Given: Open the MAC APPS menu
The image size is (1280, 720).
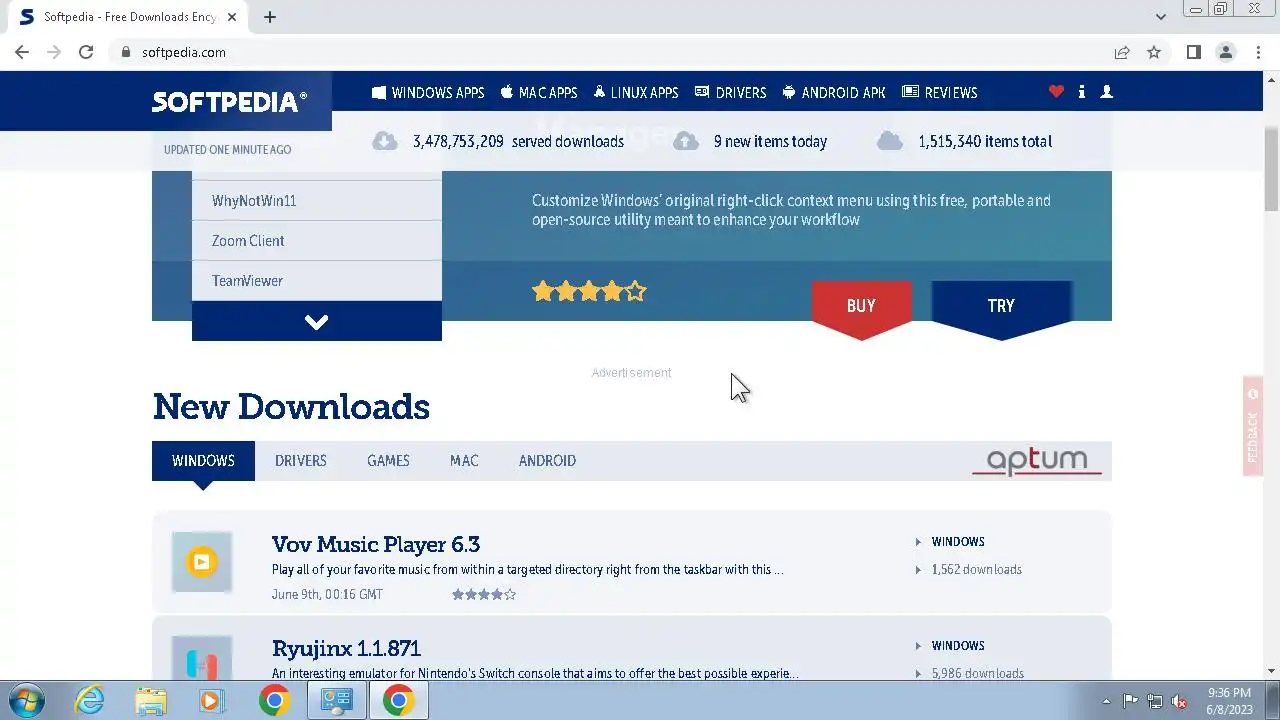Looking at the screenshot, I should pyautogui.click(x=539, y=92).
